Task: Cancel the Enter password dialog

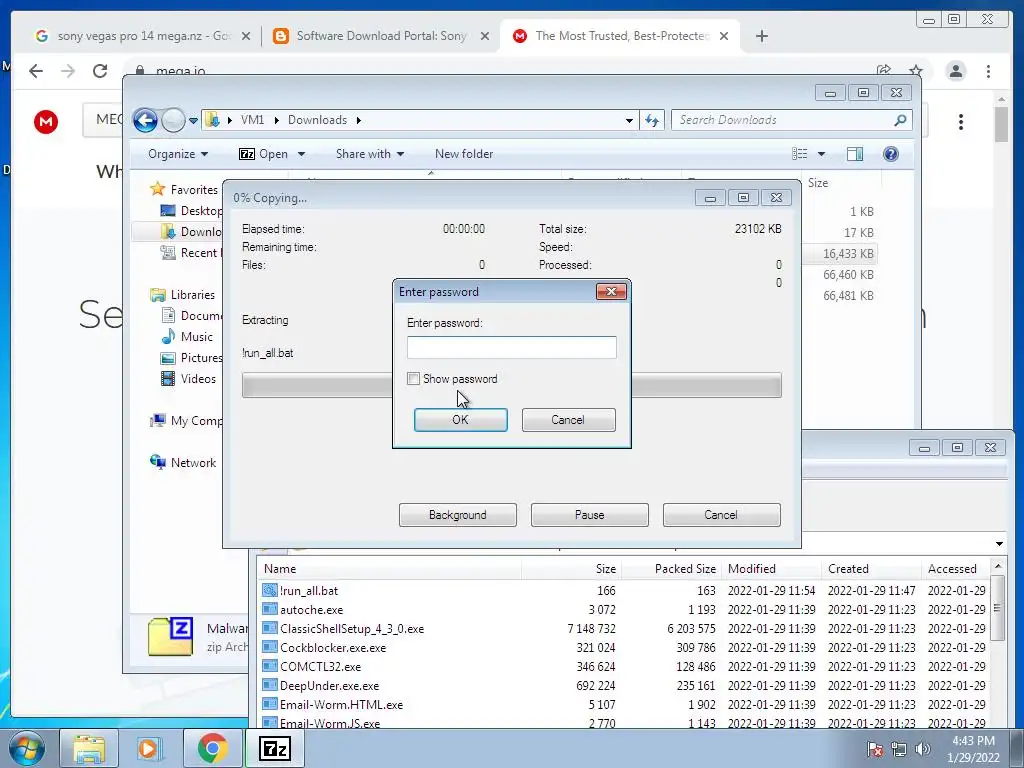Action: pos(568,420)
